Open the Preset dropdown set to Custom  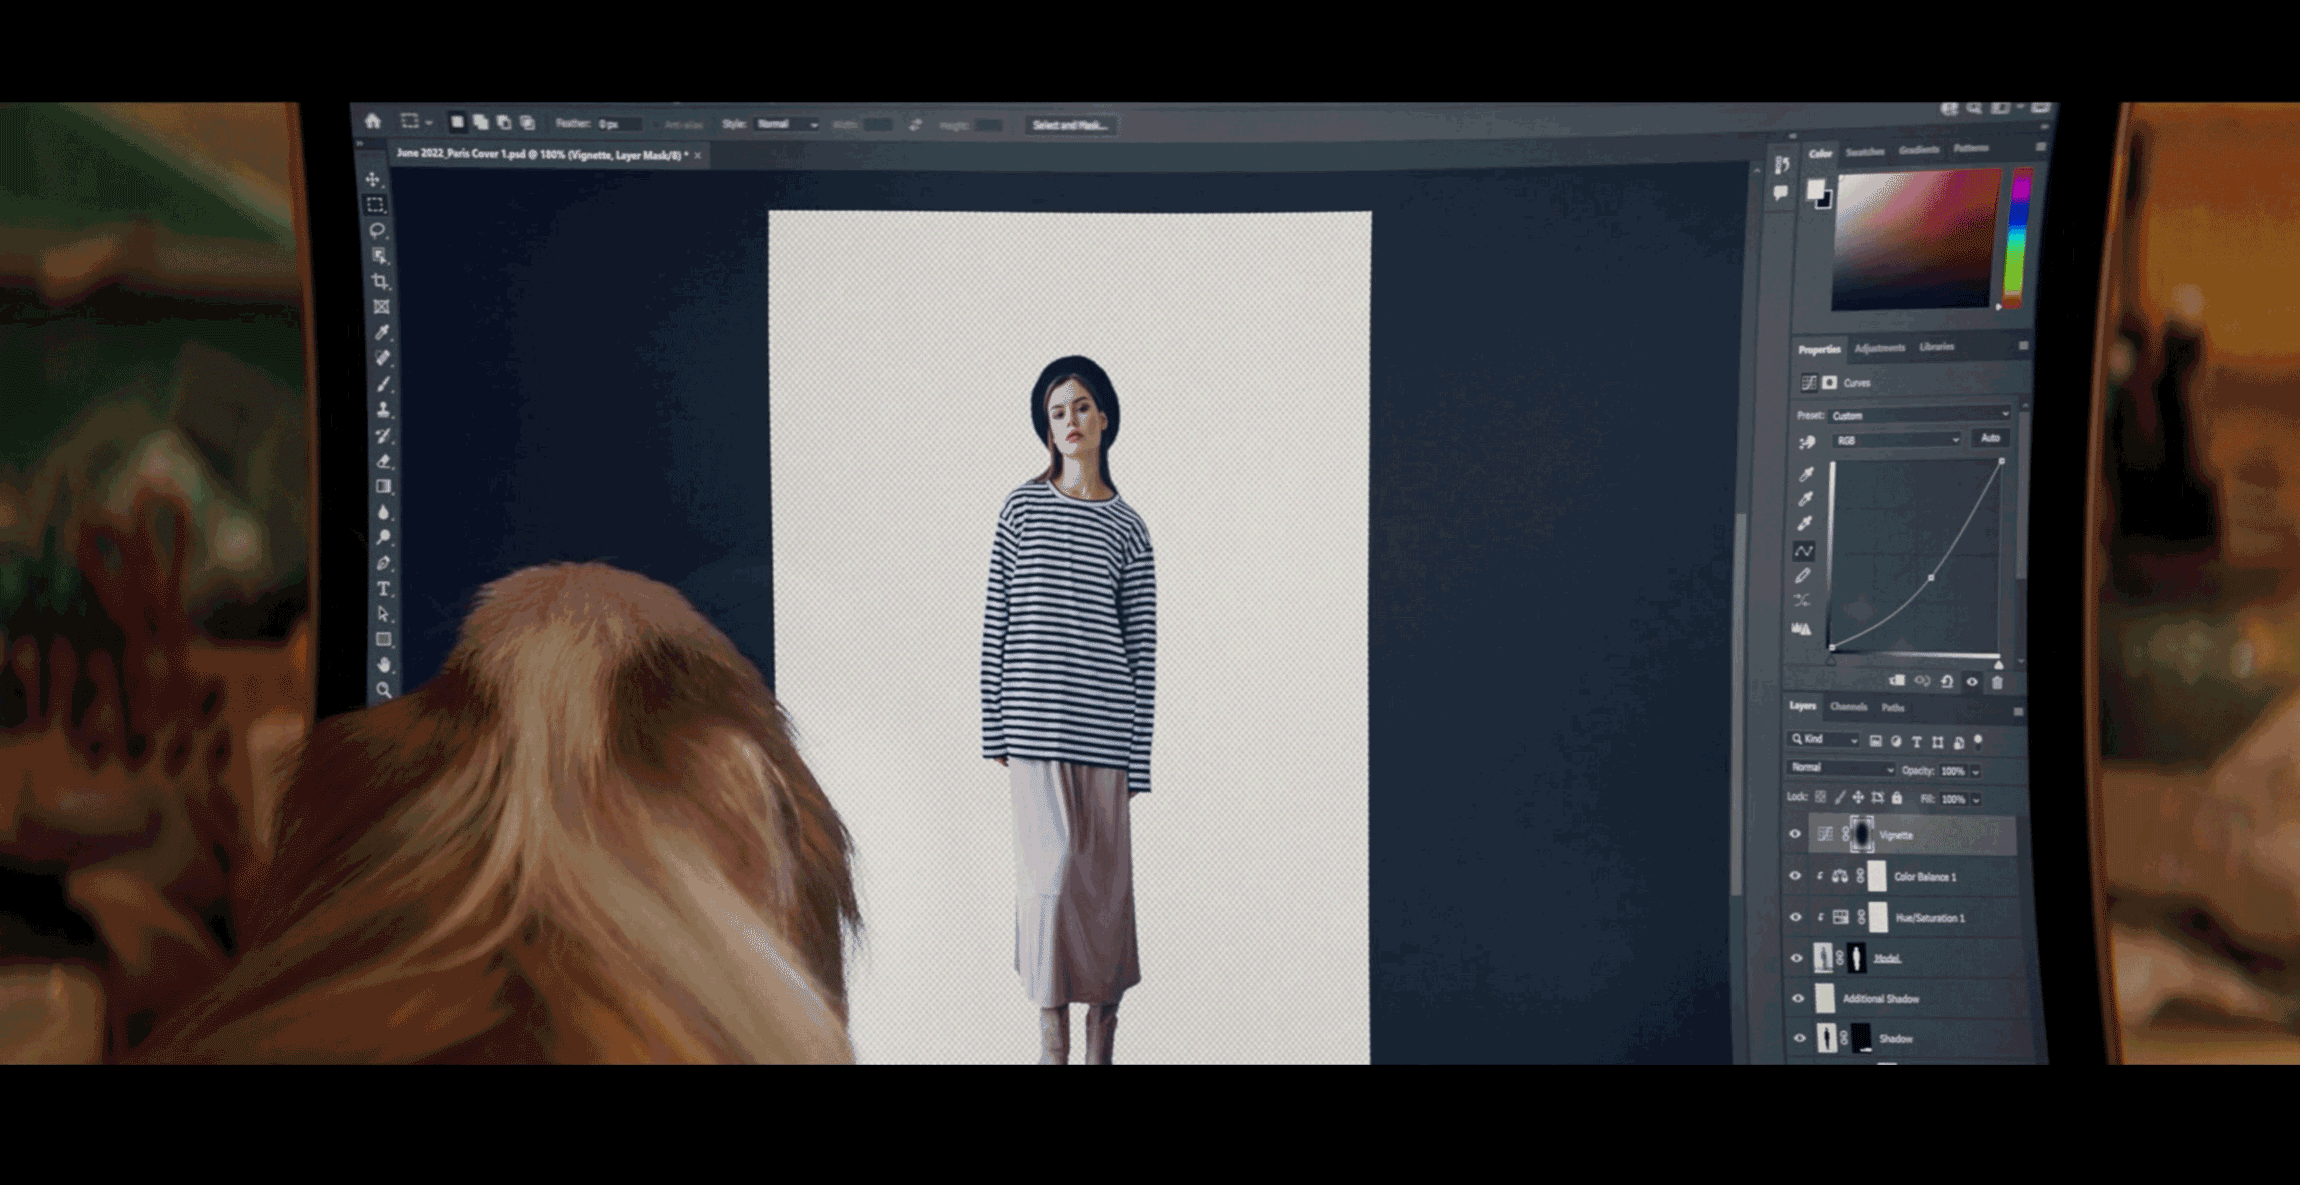pos(1920,415)
